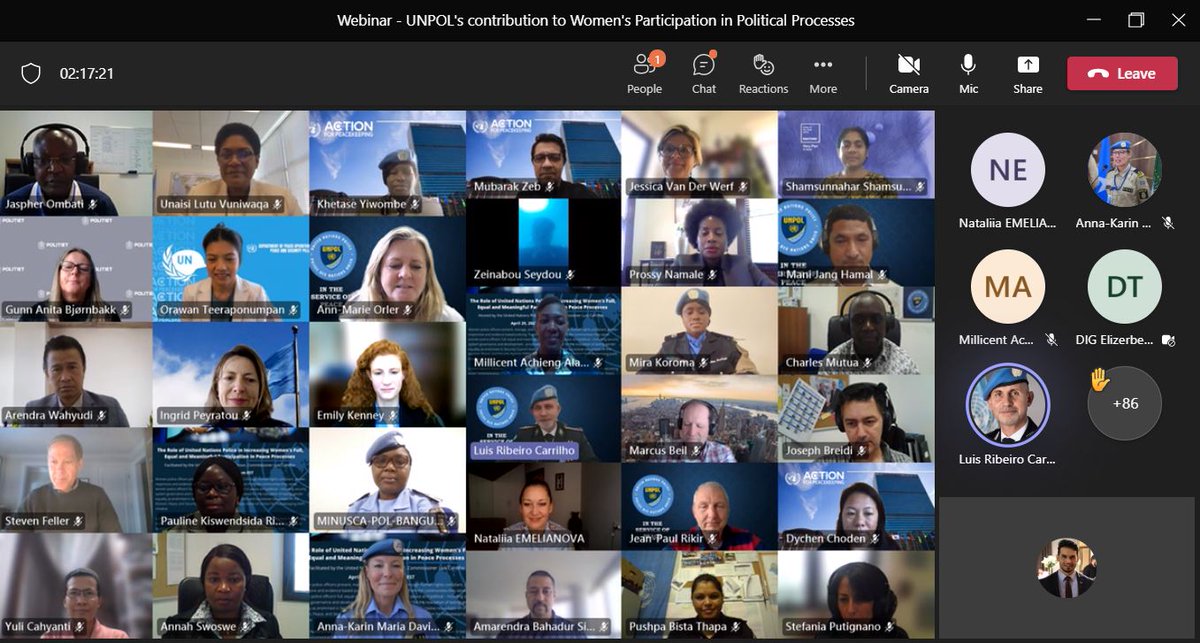Viewport: 1200px width, 643px height.
Task: Turn on the Camera
Action: 909,74
